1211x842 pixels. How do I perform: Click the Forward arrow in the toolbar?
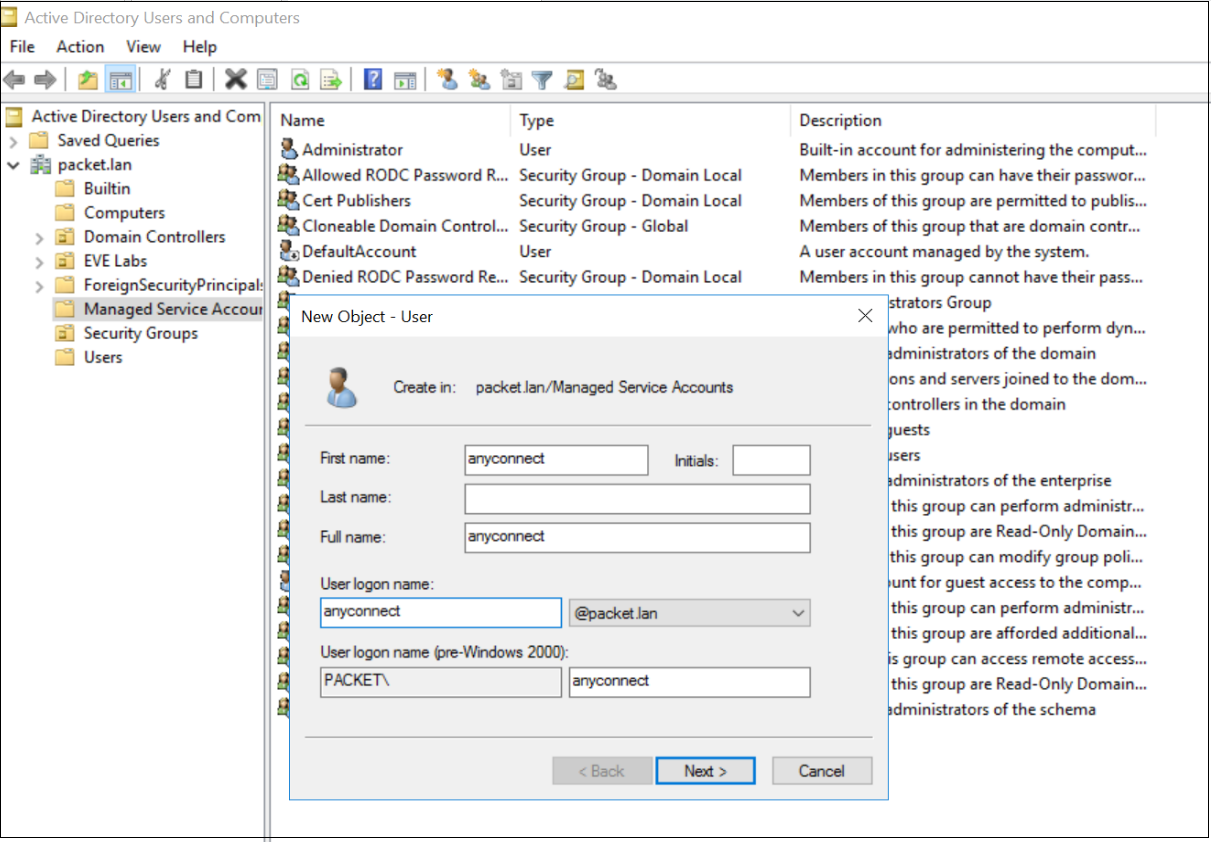[45, 80]
